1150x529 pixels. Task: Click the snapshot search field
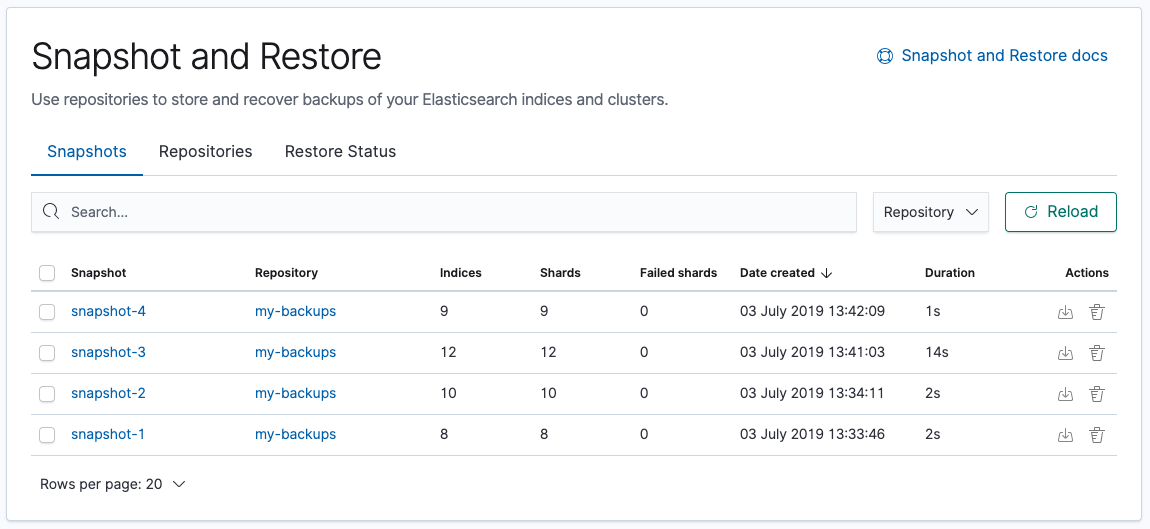click(444, 212)
